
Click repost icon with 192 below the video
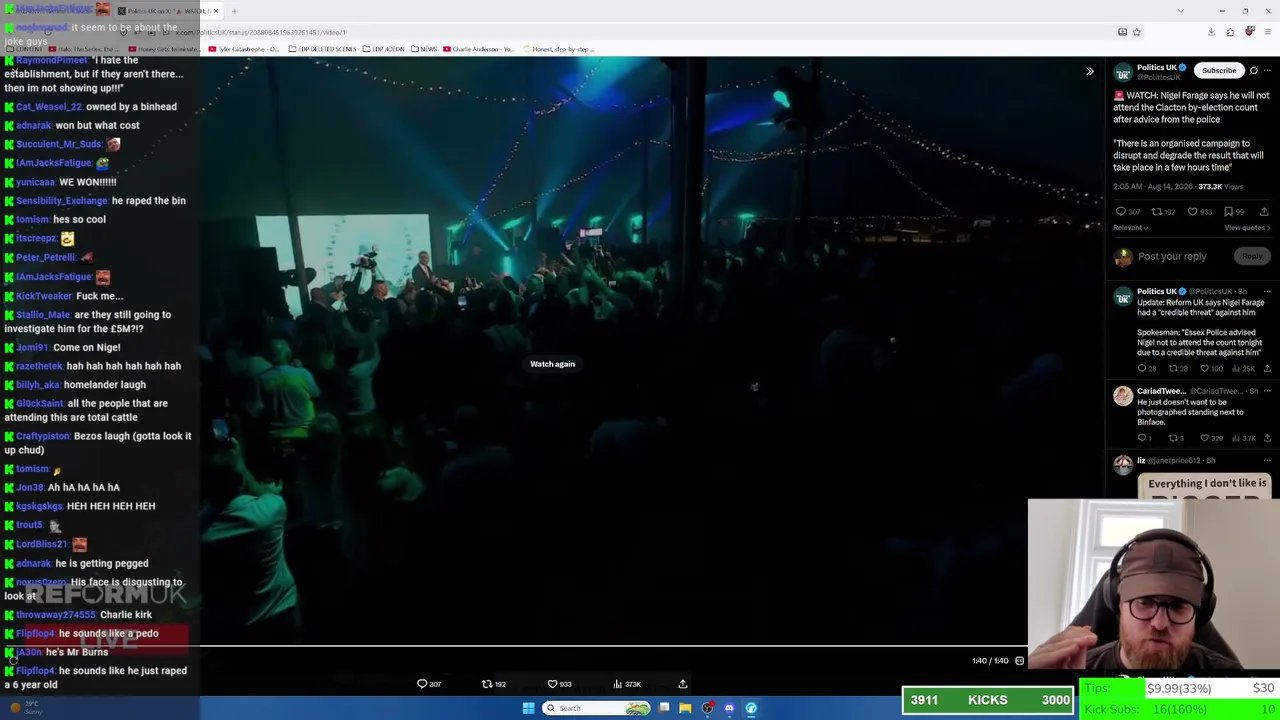coord(494,684)
